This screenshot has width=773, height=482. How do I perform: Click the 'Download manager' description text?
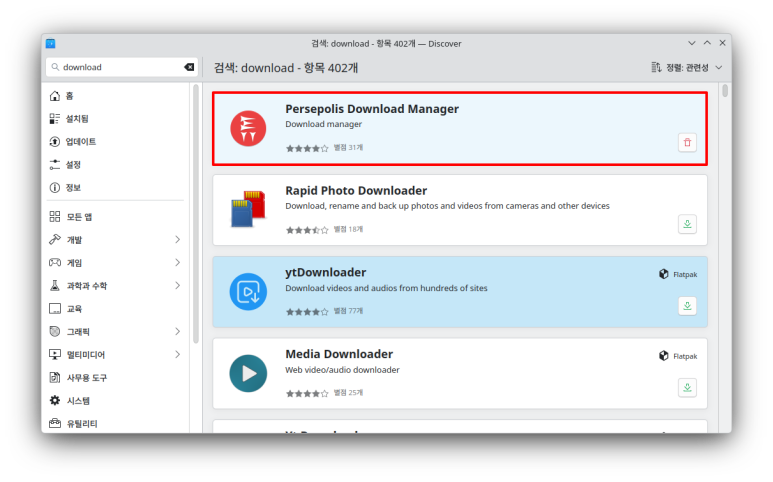pos(323,124)
